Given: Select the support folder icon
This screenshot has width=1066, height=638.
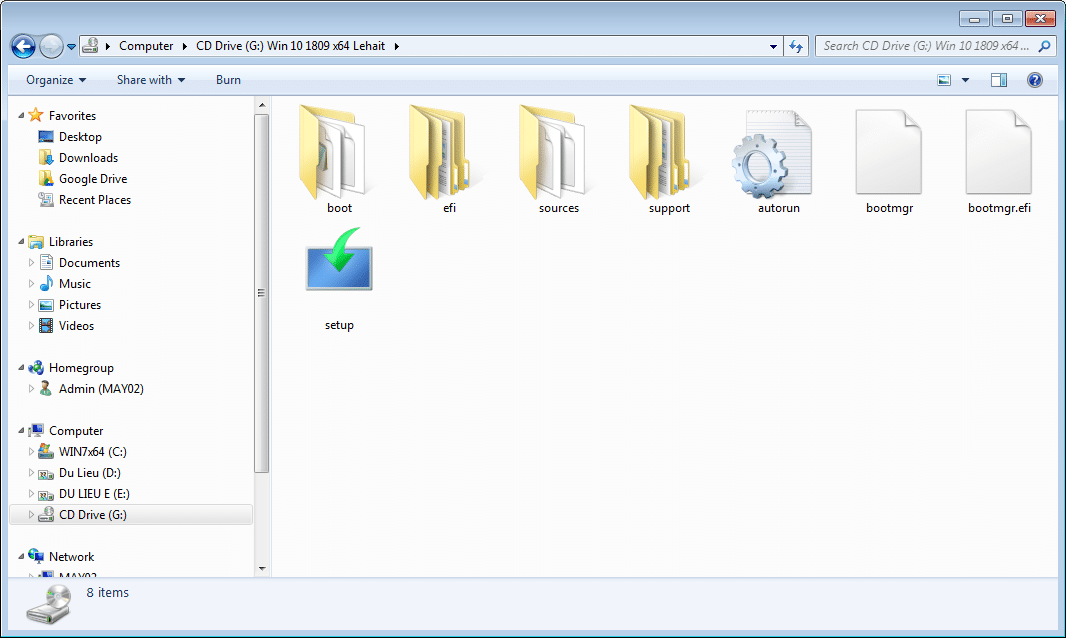Looking at the screenshot, I should click(x=662, y=152).
